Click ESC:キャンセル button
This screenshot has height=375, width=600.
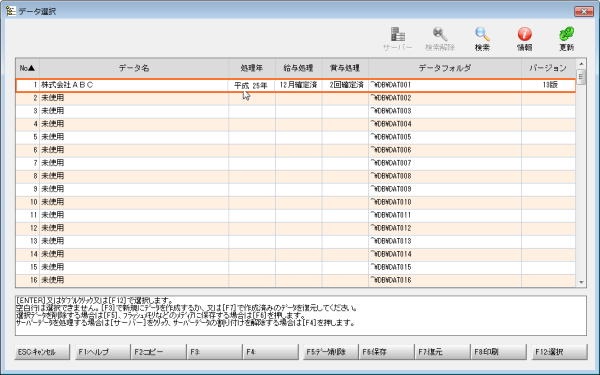(42, 352)
